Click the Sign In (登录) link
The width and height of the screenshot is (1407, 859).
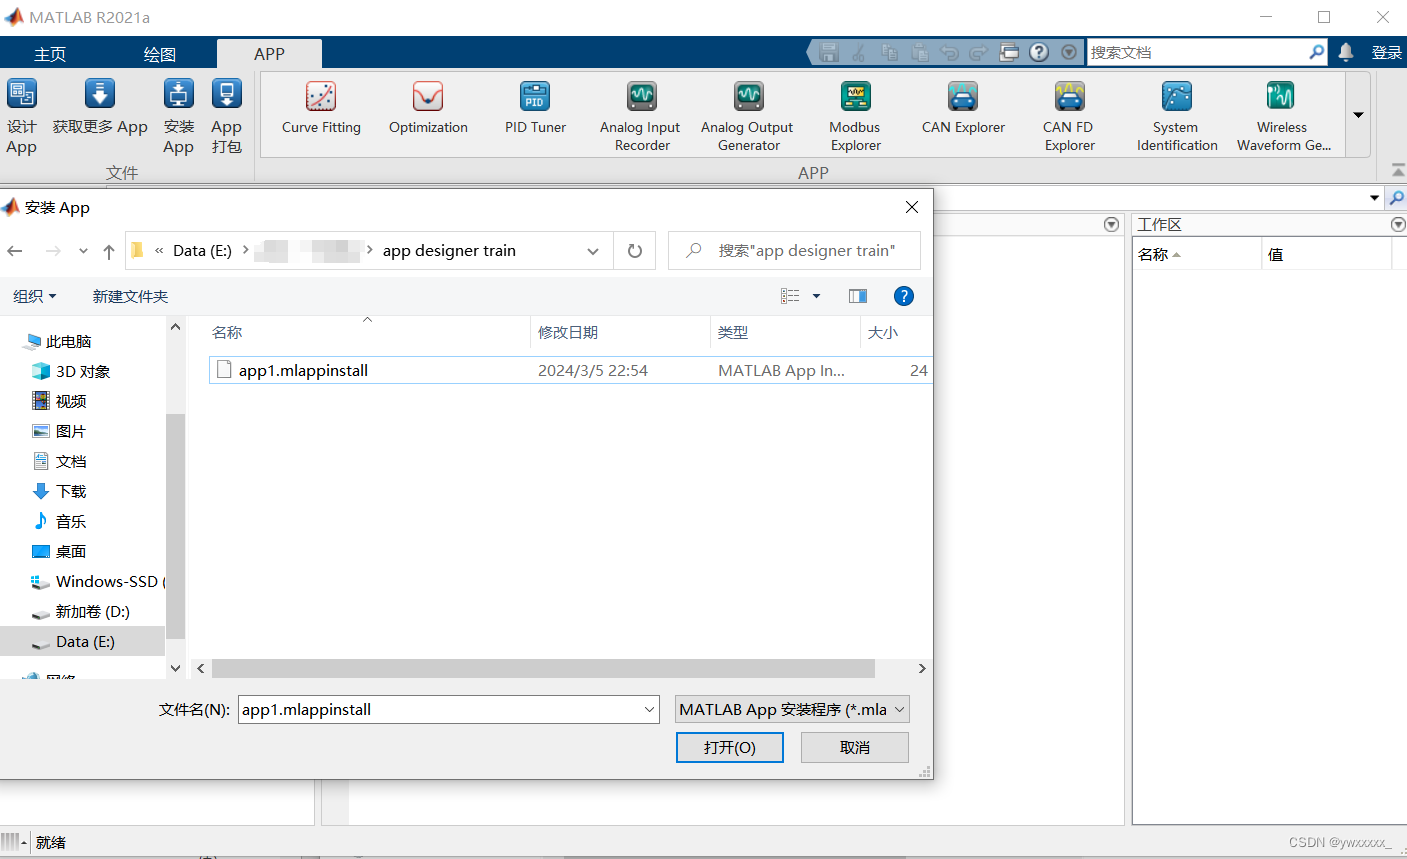pos(1386,52)
